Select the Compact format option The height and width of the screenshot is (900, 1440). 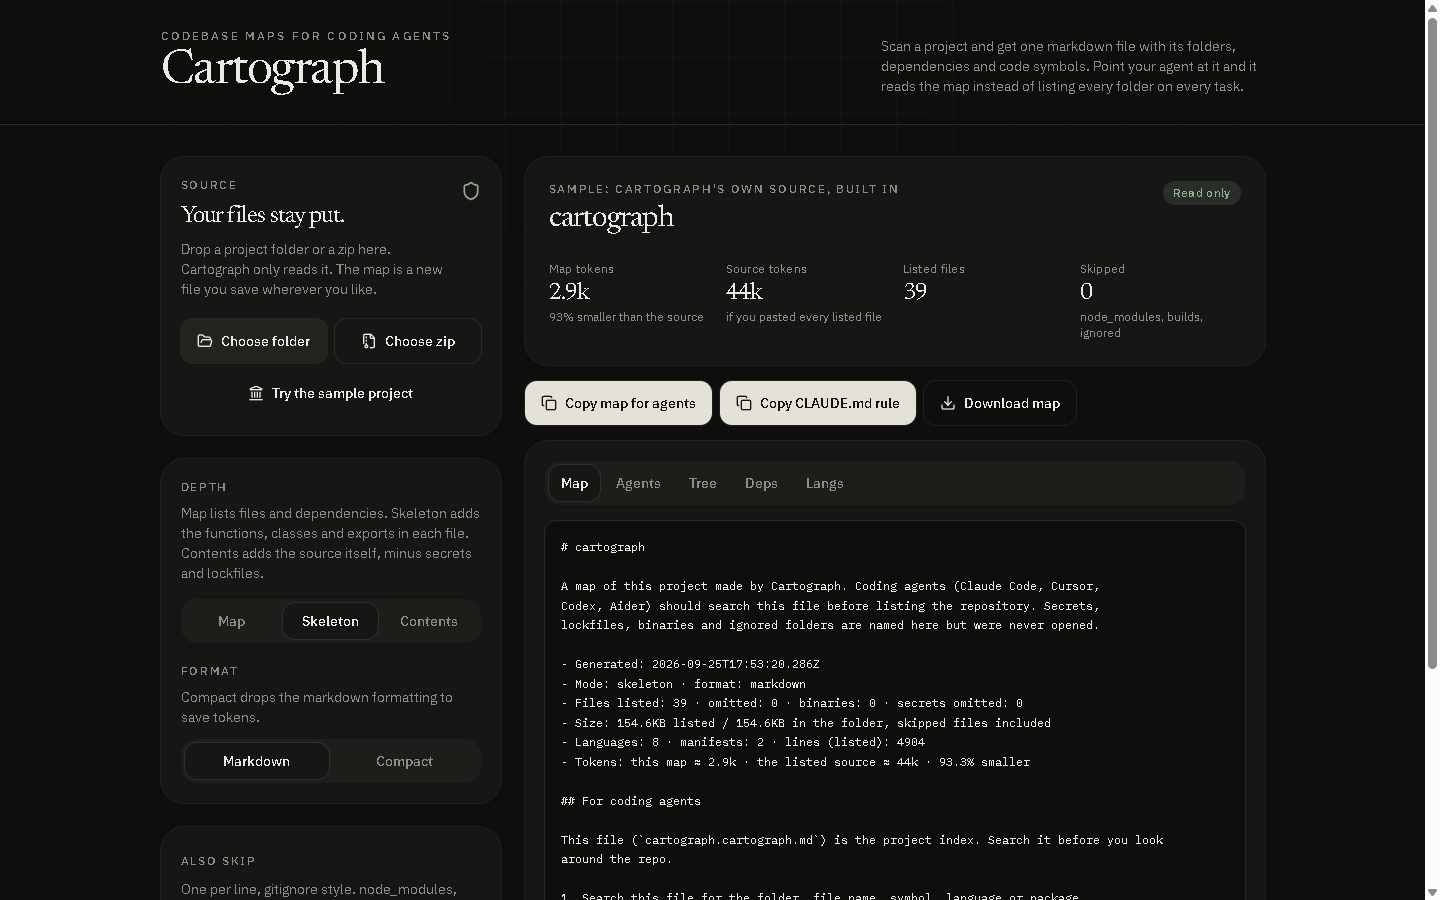404,761
